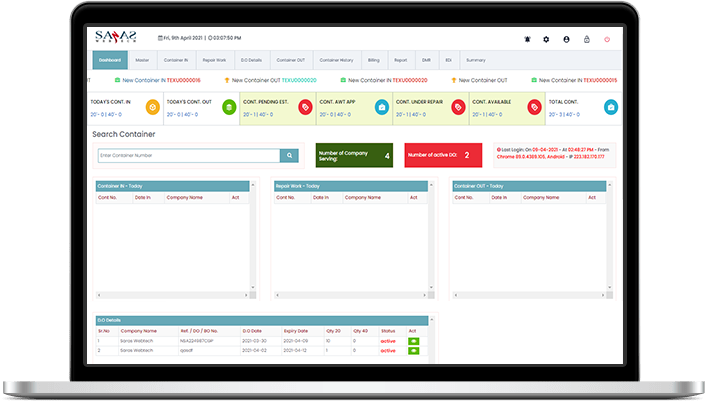This screenshot has height=401, width=705.
Task: Click the Total Cont. blue icon
Action: click(x=610, y=107)
